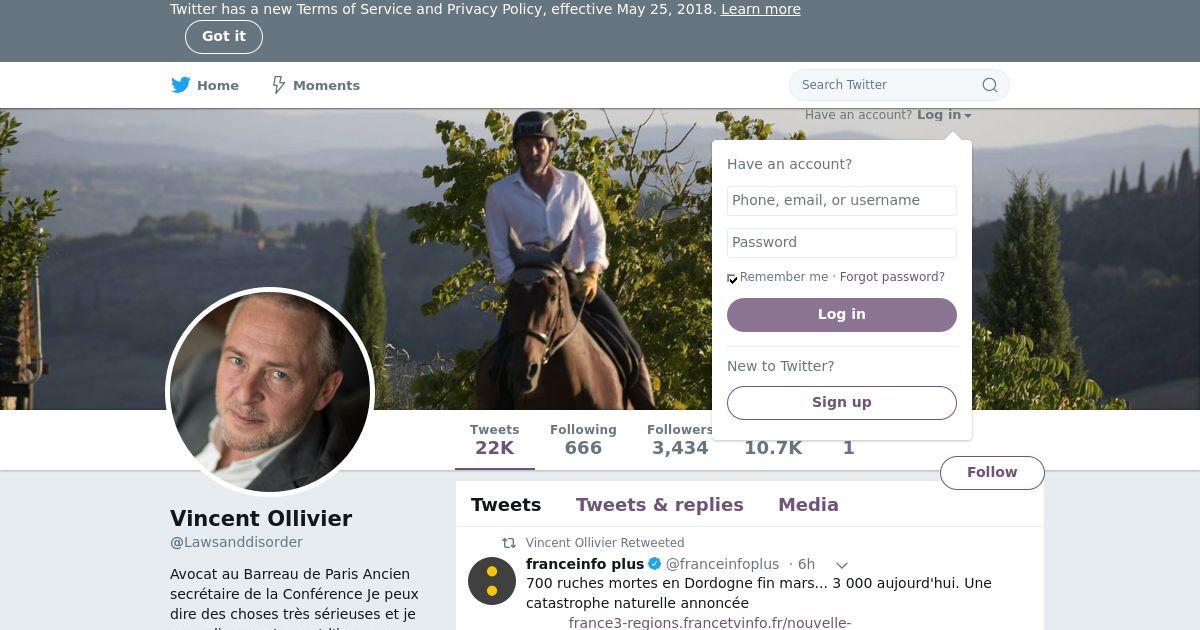The image size is (1200, 630).
Task: Focus the Phone, email, or username field
Action: [841, 200]
